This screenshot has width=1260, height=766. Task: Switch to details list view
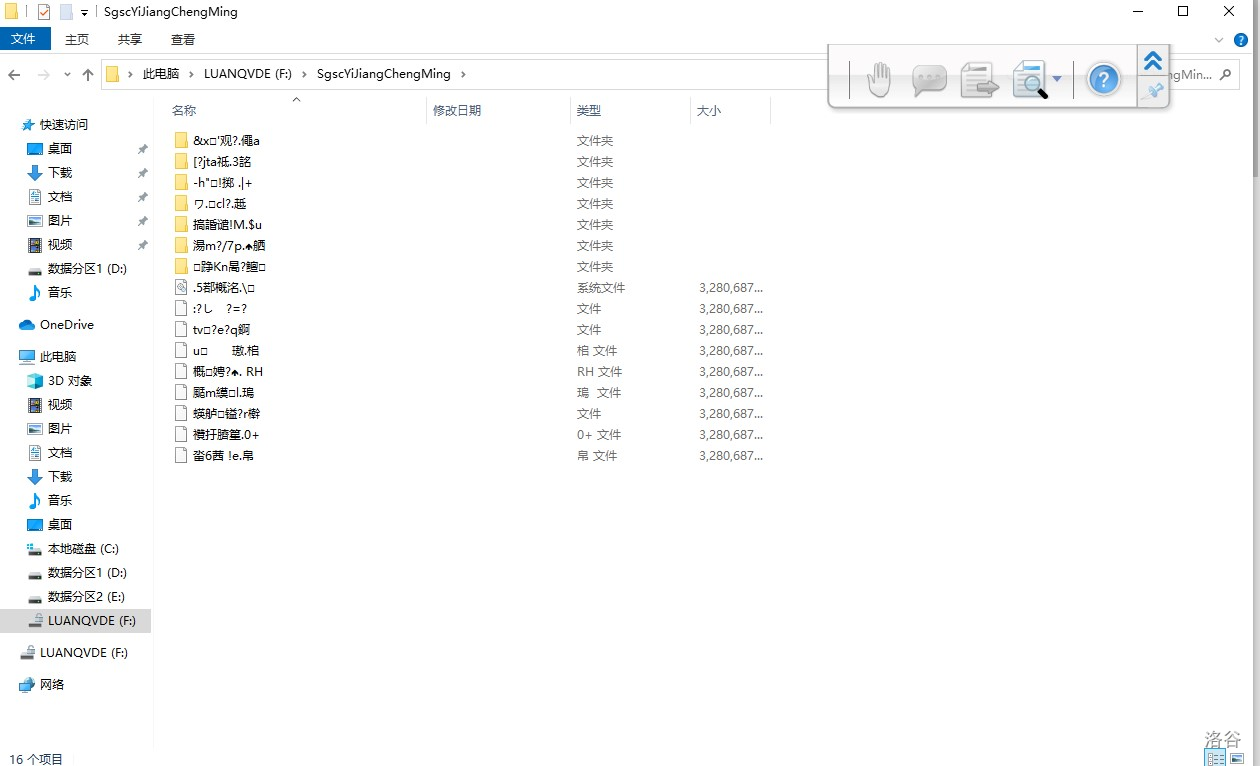pyautogui.click(x=1215, y=758)
